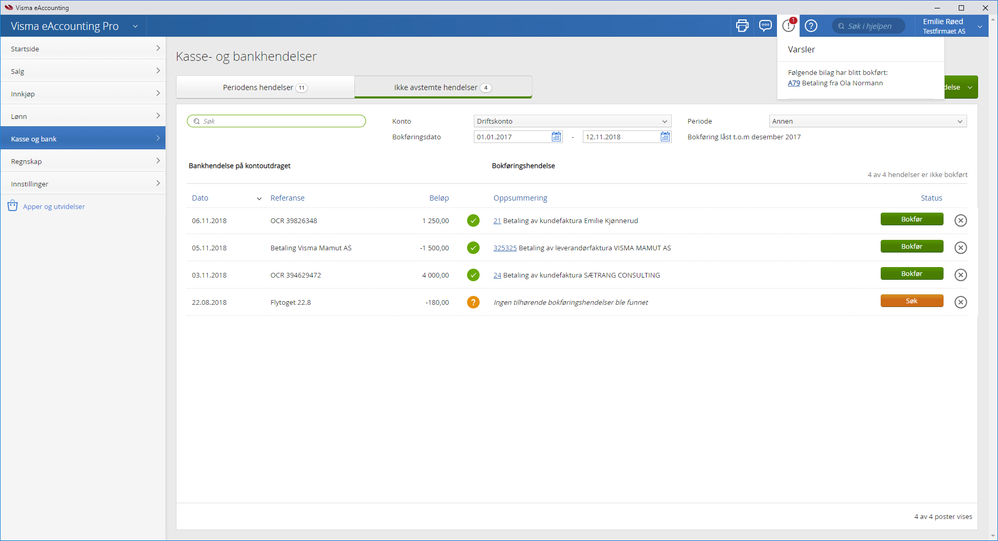The height and width of the screenshot is (541, 998).
Task: Open the print icon in top bar
Action: [x=741, y=26]
